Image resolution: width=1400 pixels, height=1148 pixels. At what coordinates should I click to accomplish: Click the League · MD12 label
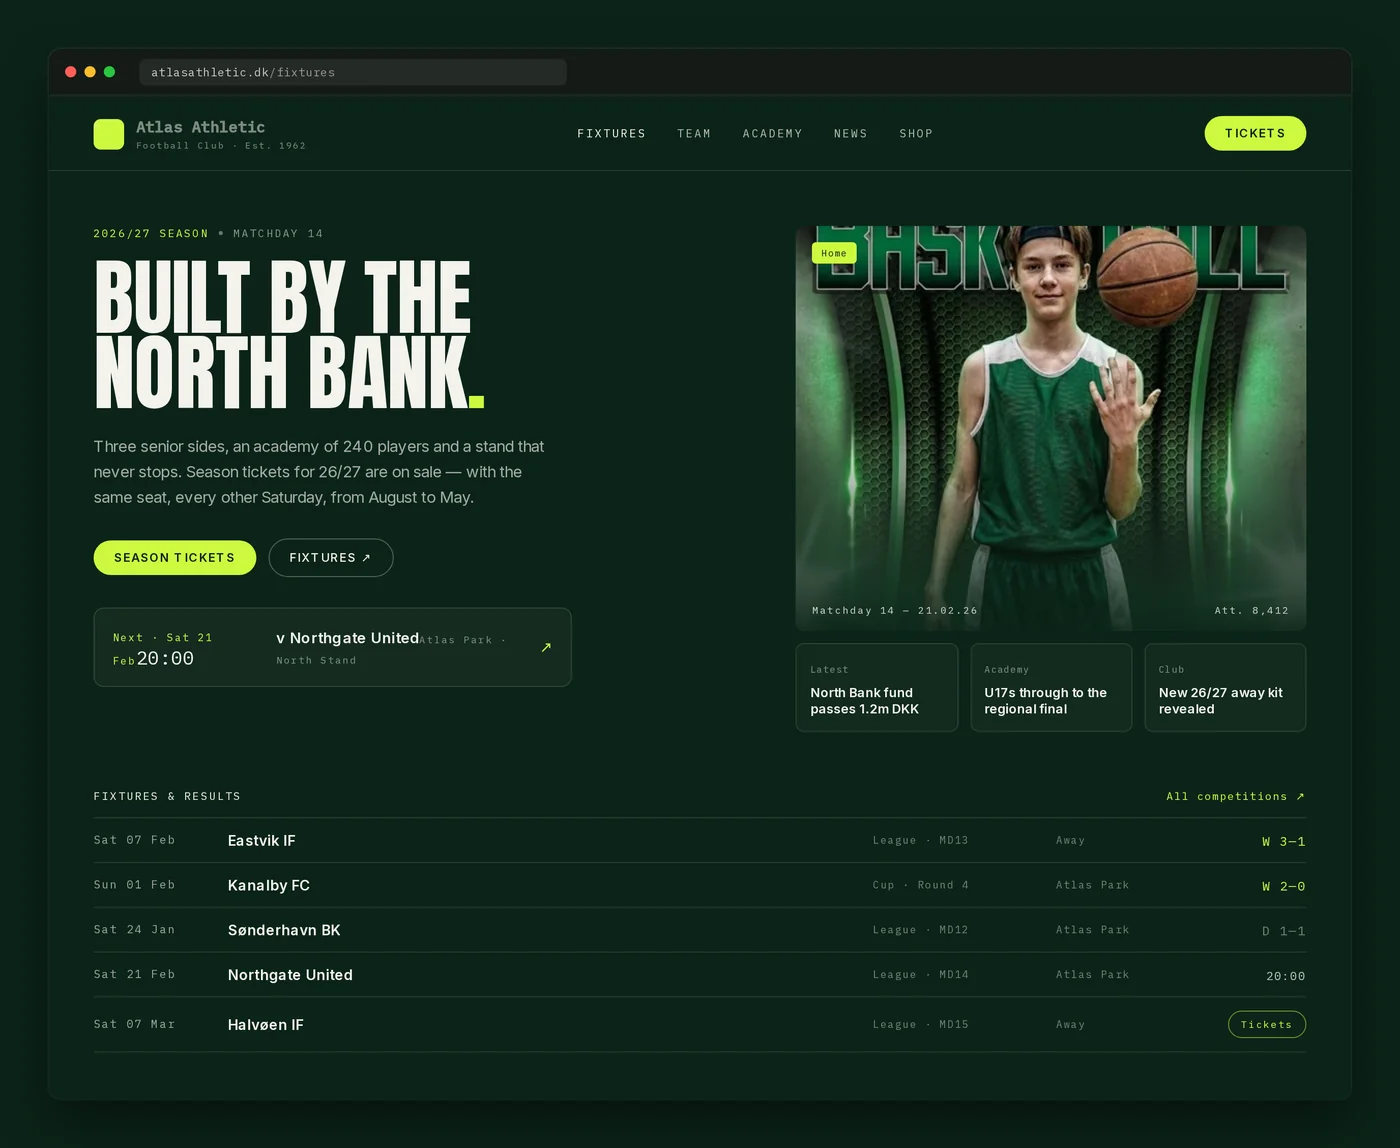pos(921,930)
